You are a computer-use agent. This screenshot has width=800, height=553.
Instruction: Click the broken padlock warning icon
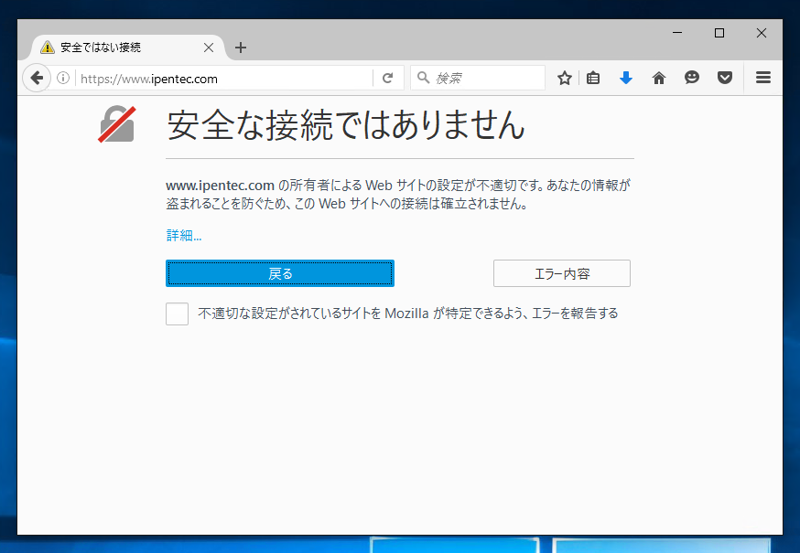point(117,124)
